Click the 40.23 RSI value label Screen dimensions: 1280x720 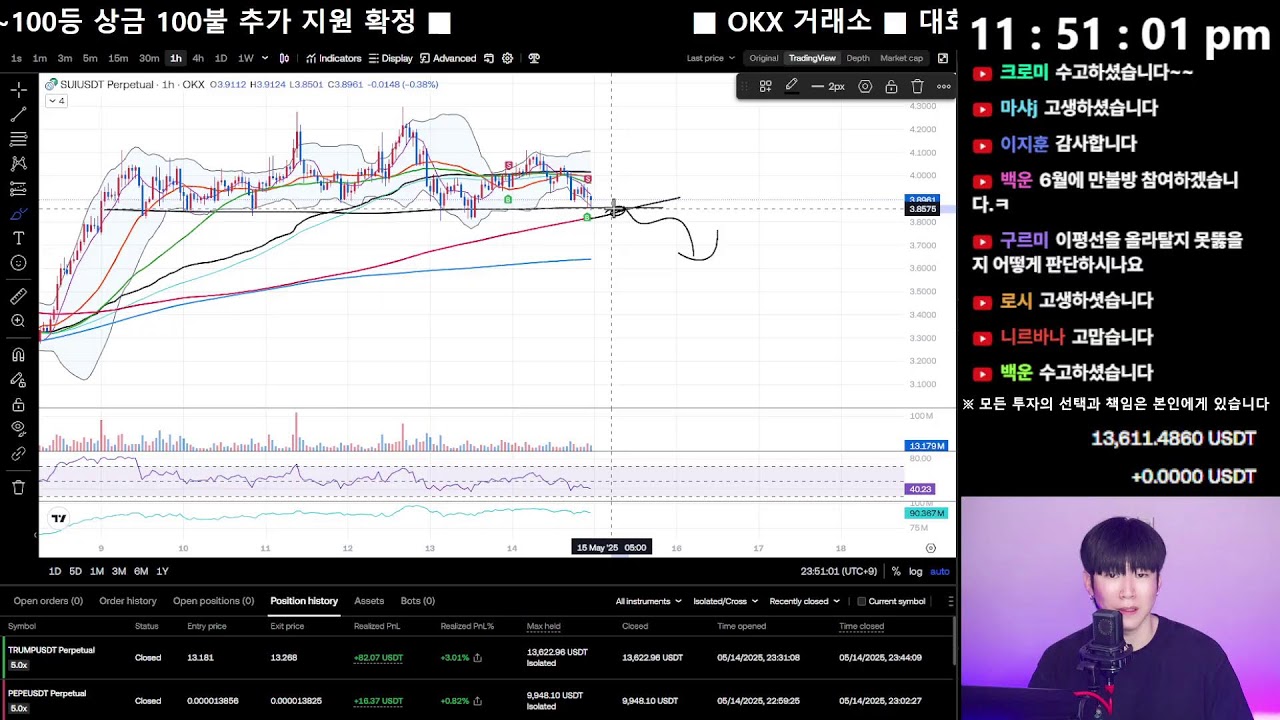pos(919,489)
